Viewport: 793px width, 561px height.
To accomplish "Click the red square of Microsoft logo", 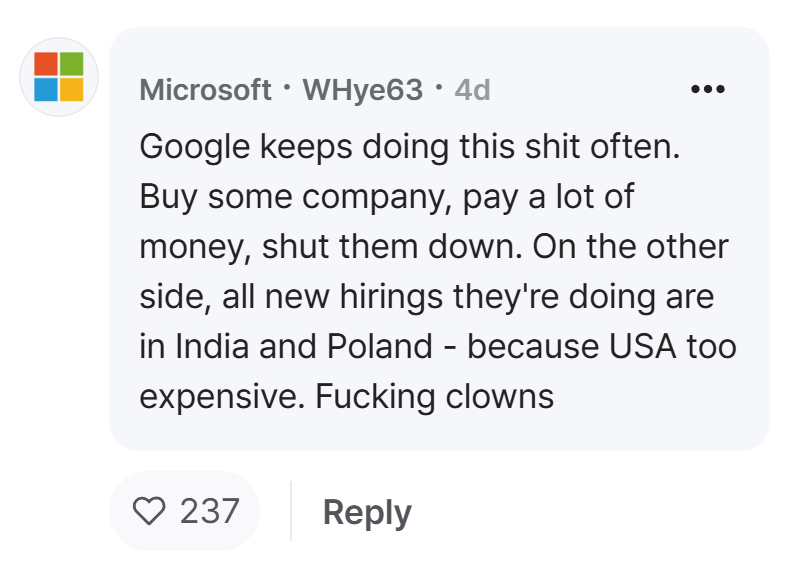I will click(x=46, y=64).
